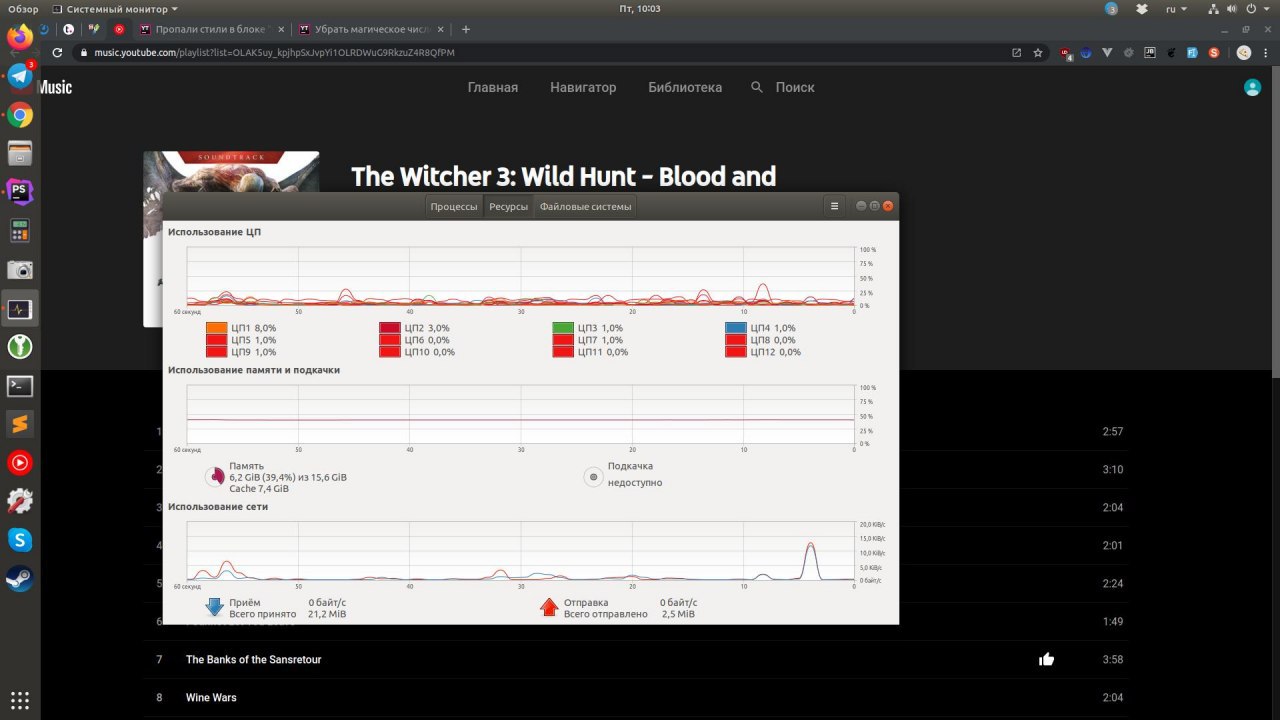Click the Dropbox tray icon
Viewport: 1280px width, 720px height.
point(1142,8)
